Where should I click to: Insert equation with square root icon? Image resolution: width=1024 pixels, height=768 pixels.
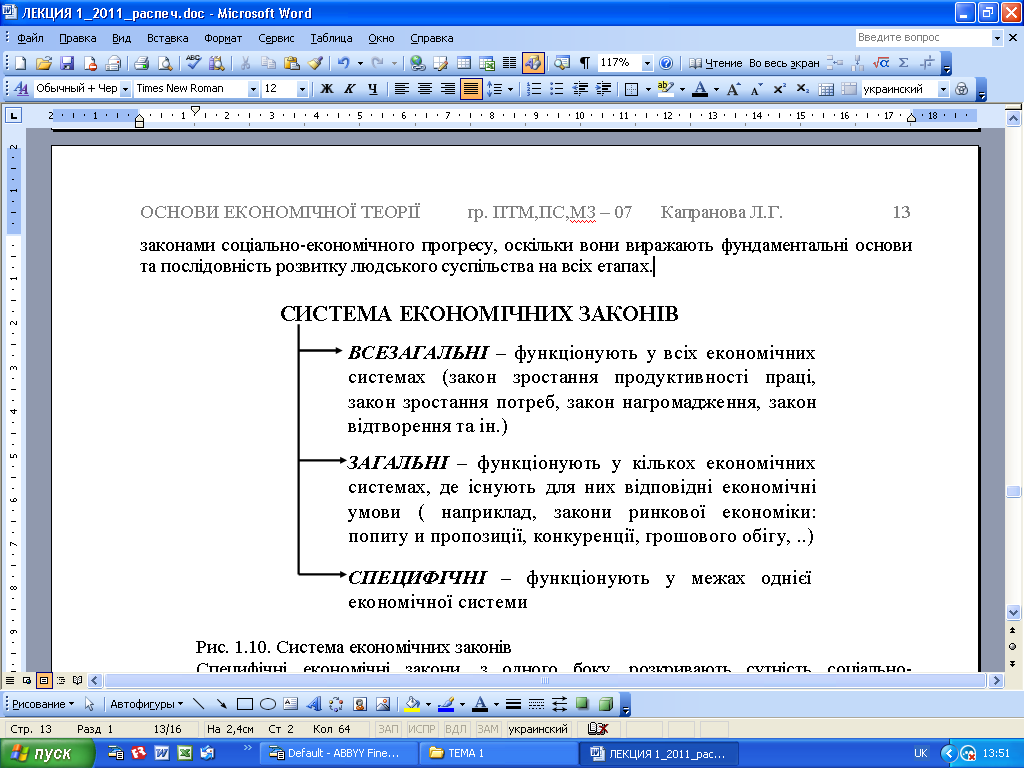pos(881,63)
